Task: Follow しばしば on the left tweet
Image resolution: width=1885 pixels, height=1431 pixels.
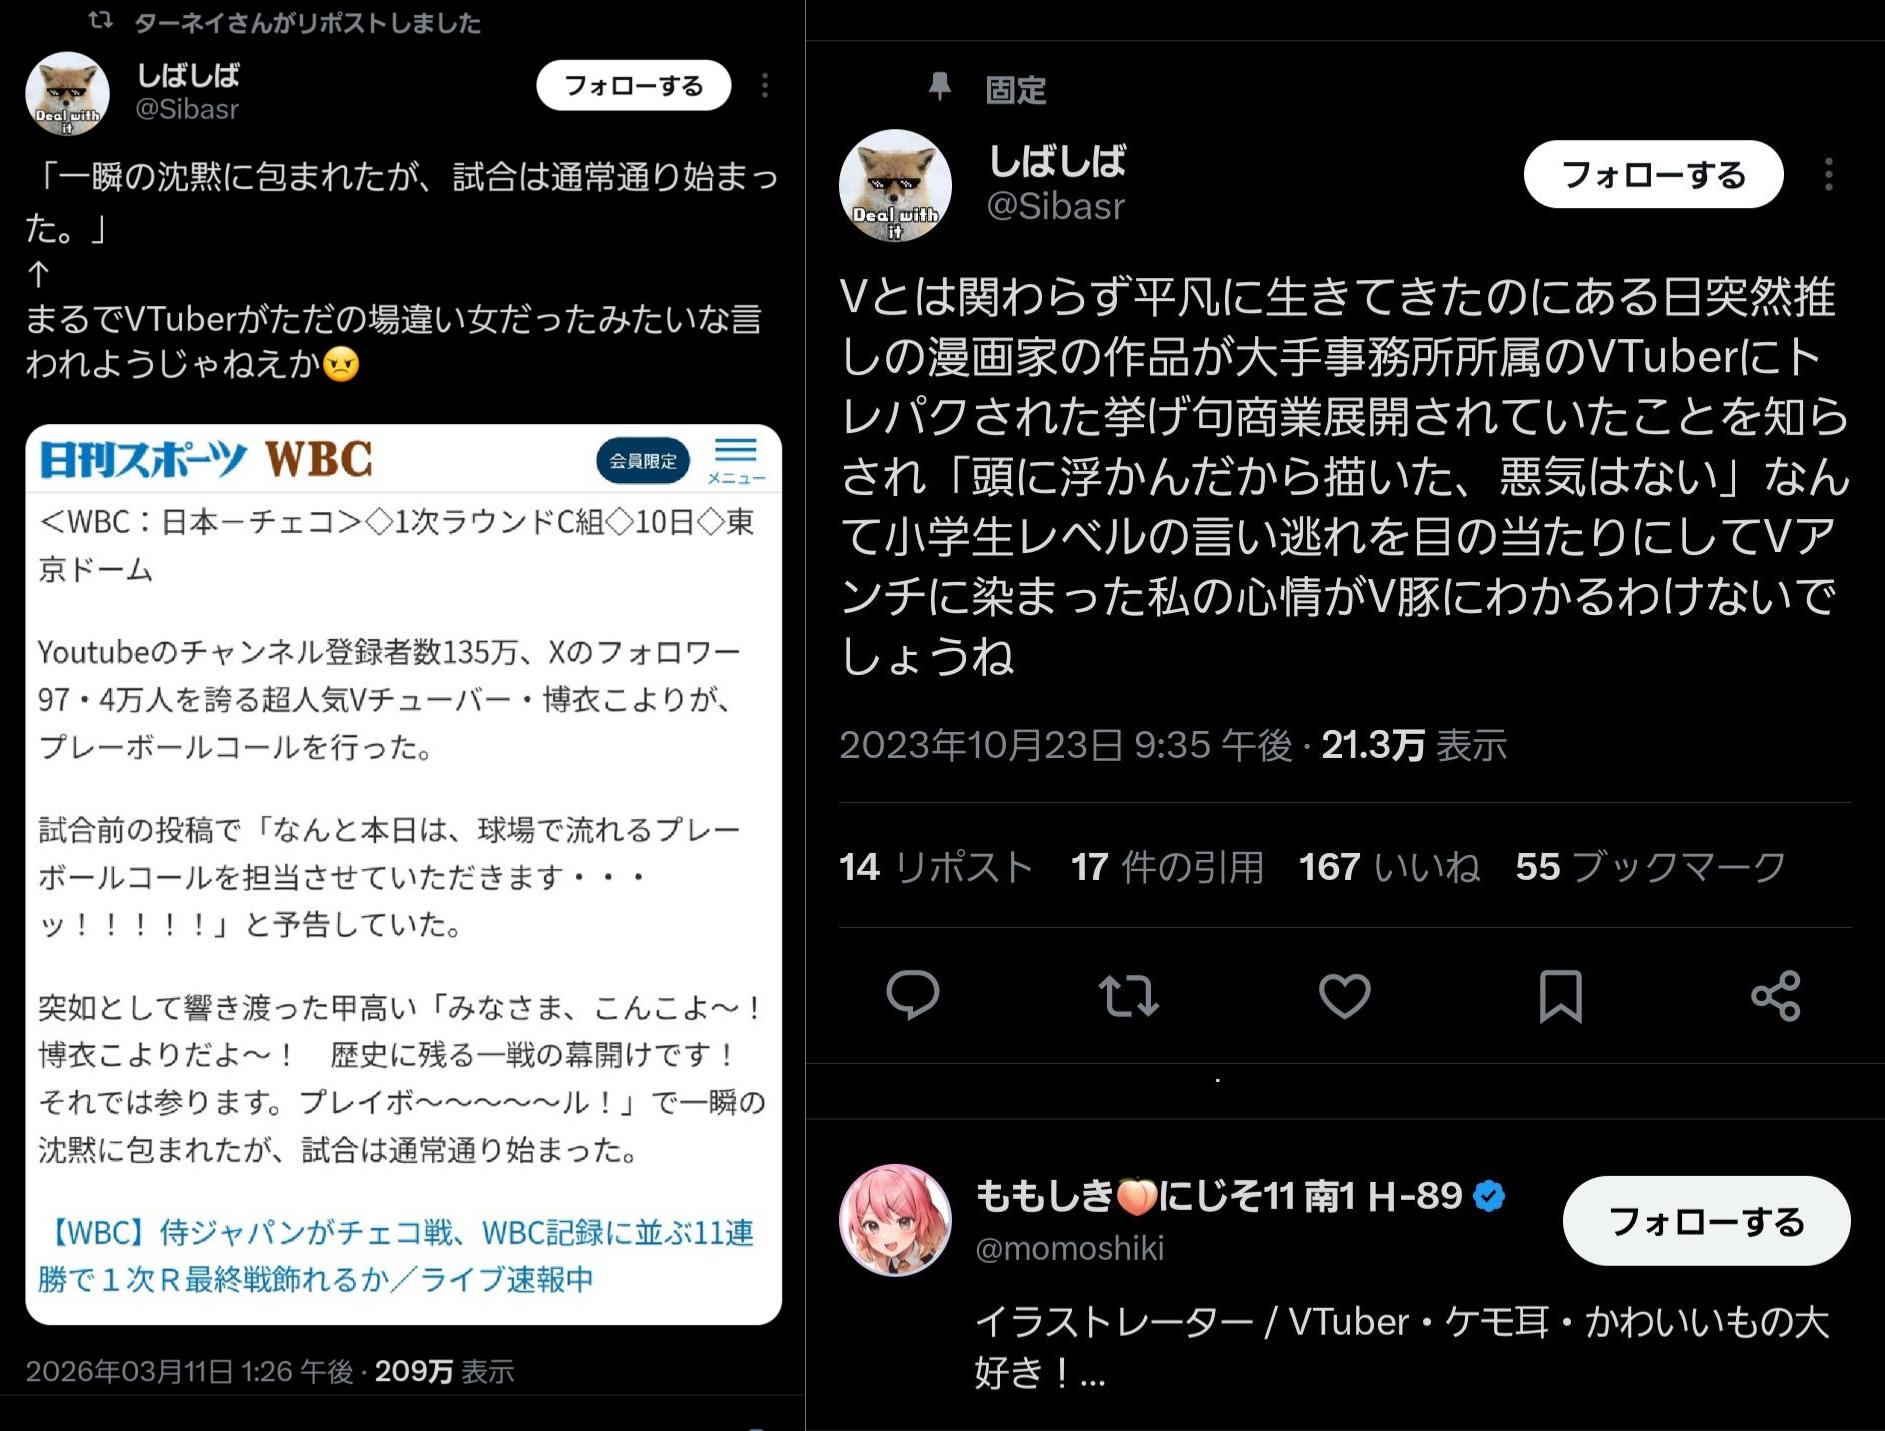Action: pyautogui.click(x=633, y=86)
